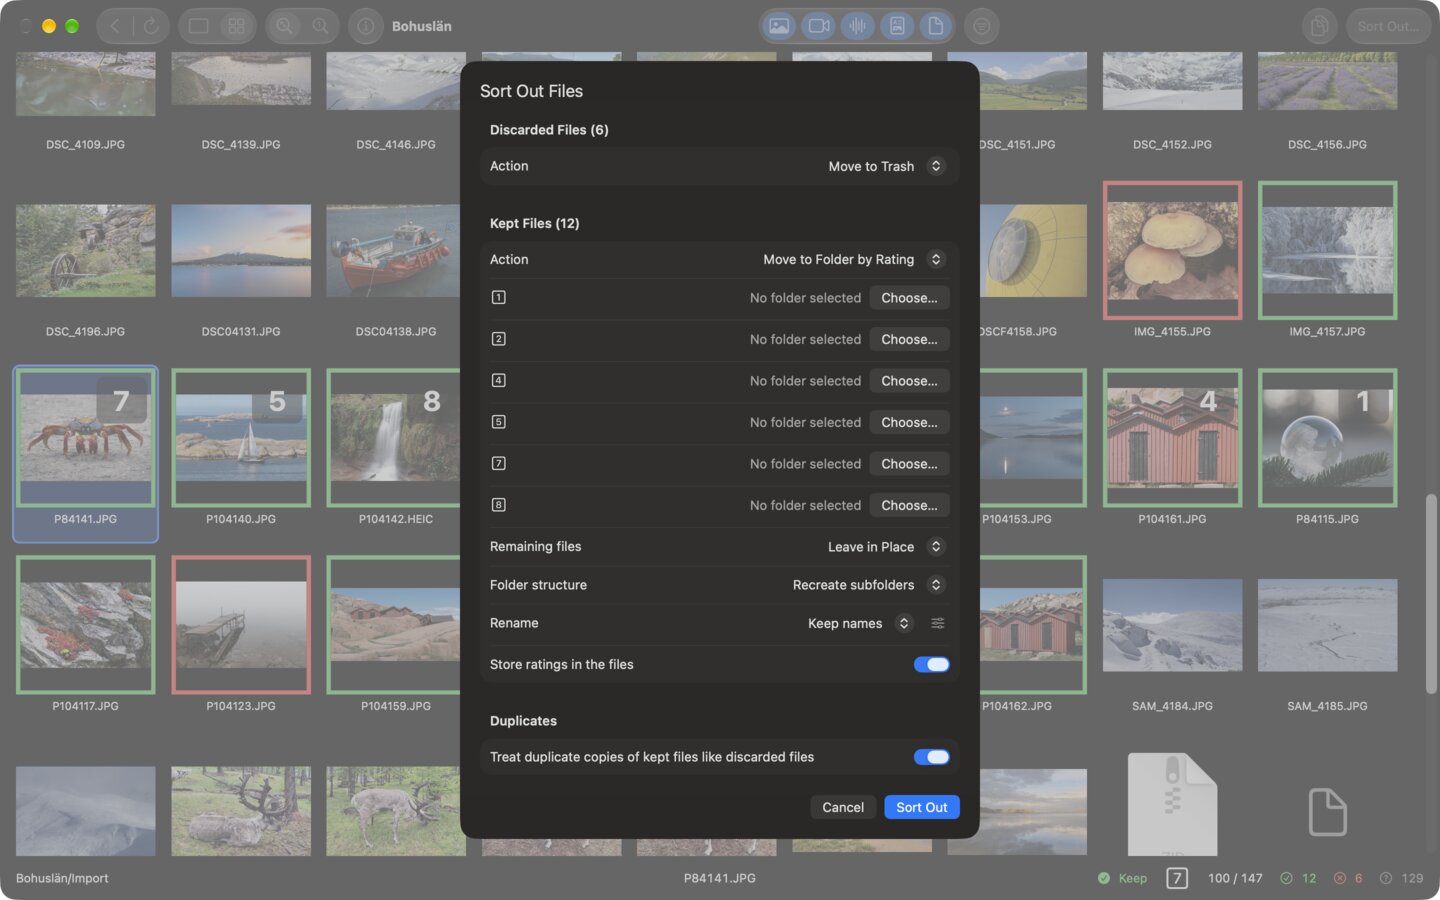The image size is (1440, 900).
Task: Select the P84141.JPG crab thumbnail
Action: click(85, 438)
